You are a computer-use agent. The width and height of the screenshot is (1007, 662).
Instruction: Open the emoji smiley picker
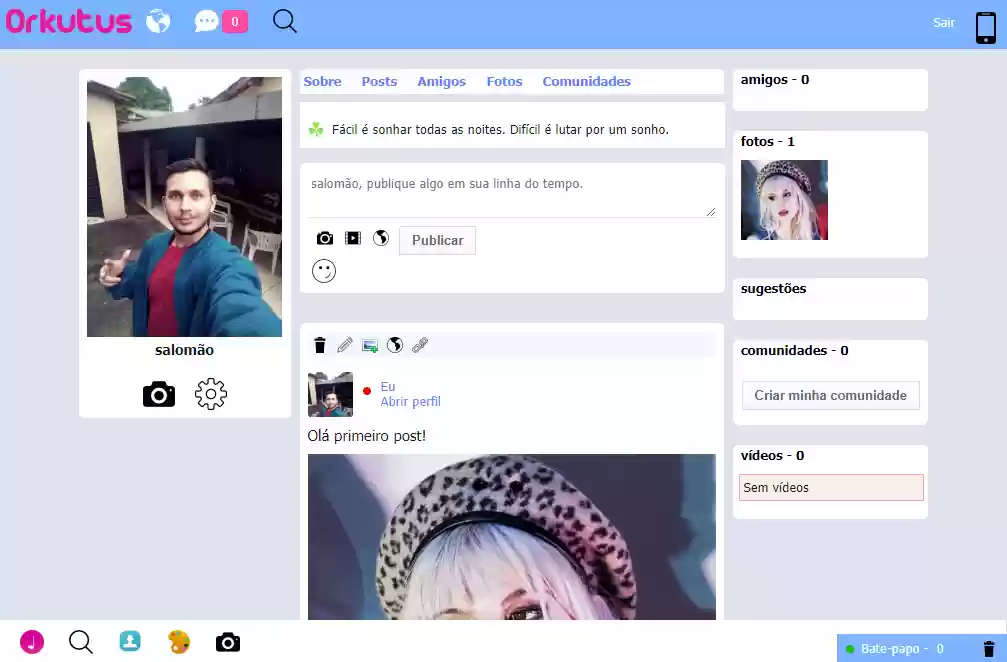coord(323,270)
